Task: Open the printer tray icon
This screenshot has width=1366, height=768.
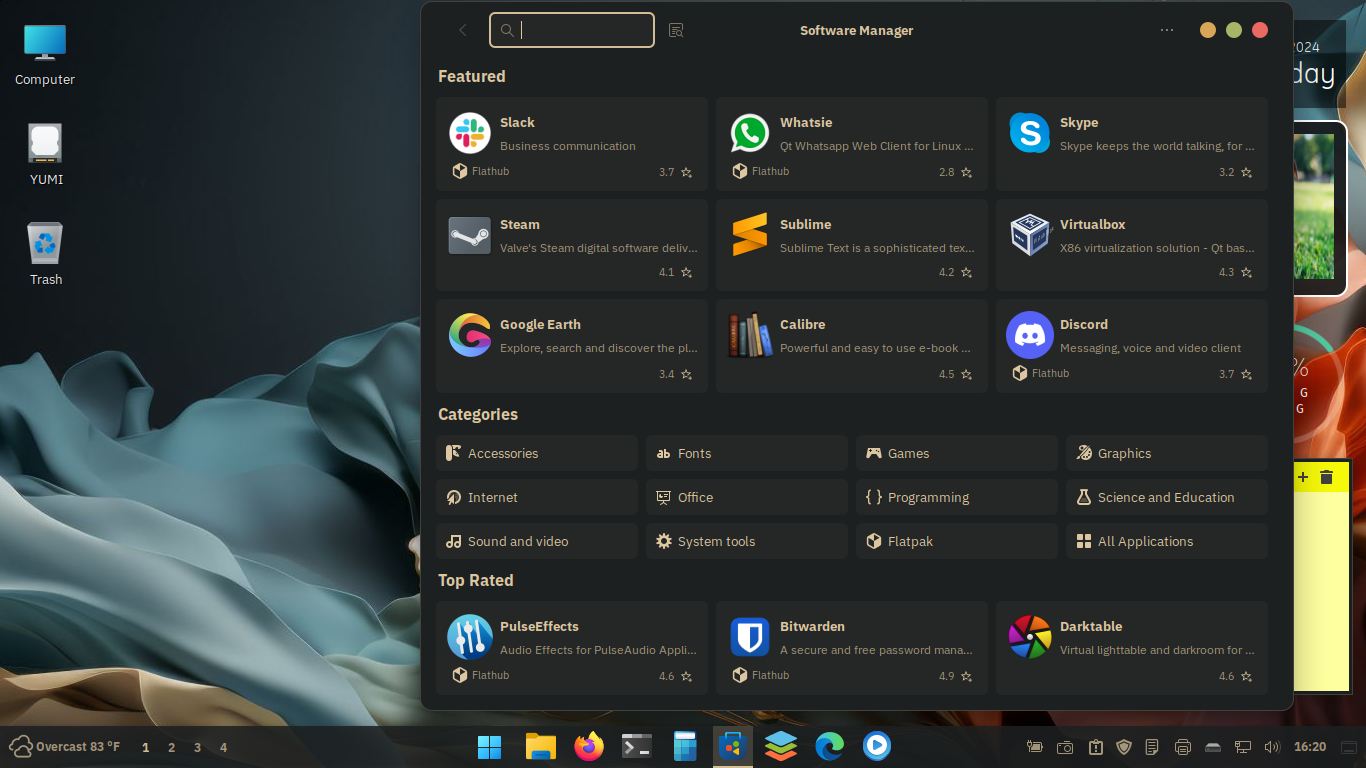Action: click(1183, 747)
